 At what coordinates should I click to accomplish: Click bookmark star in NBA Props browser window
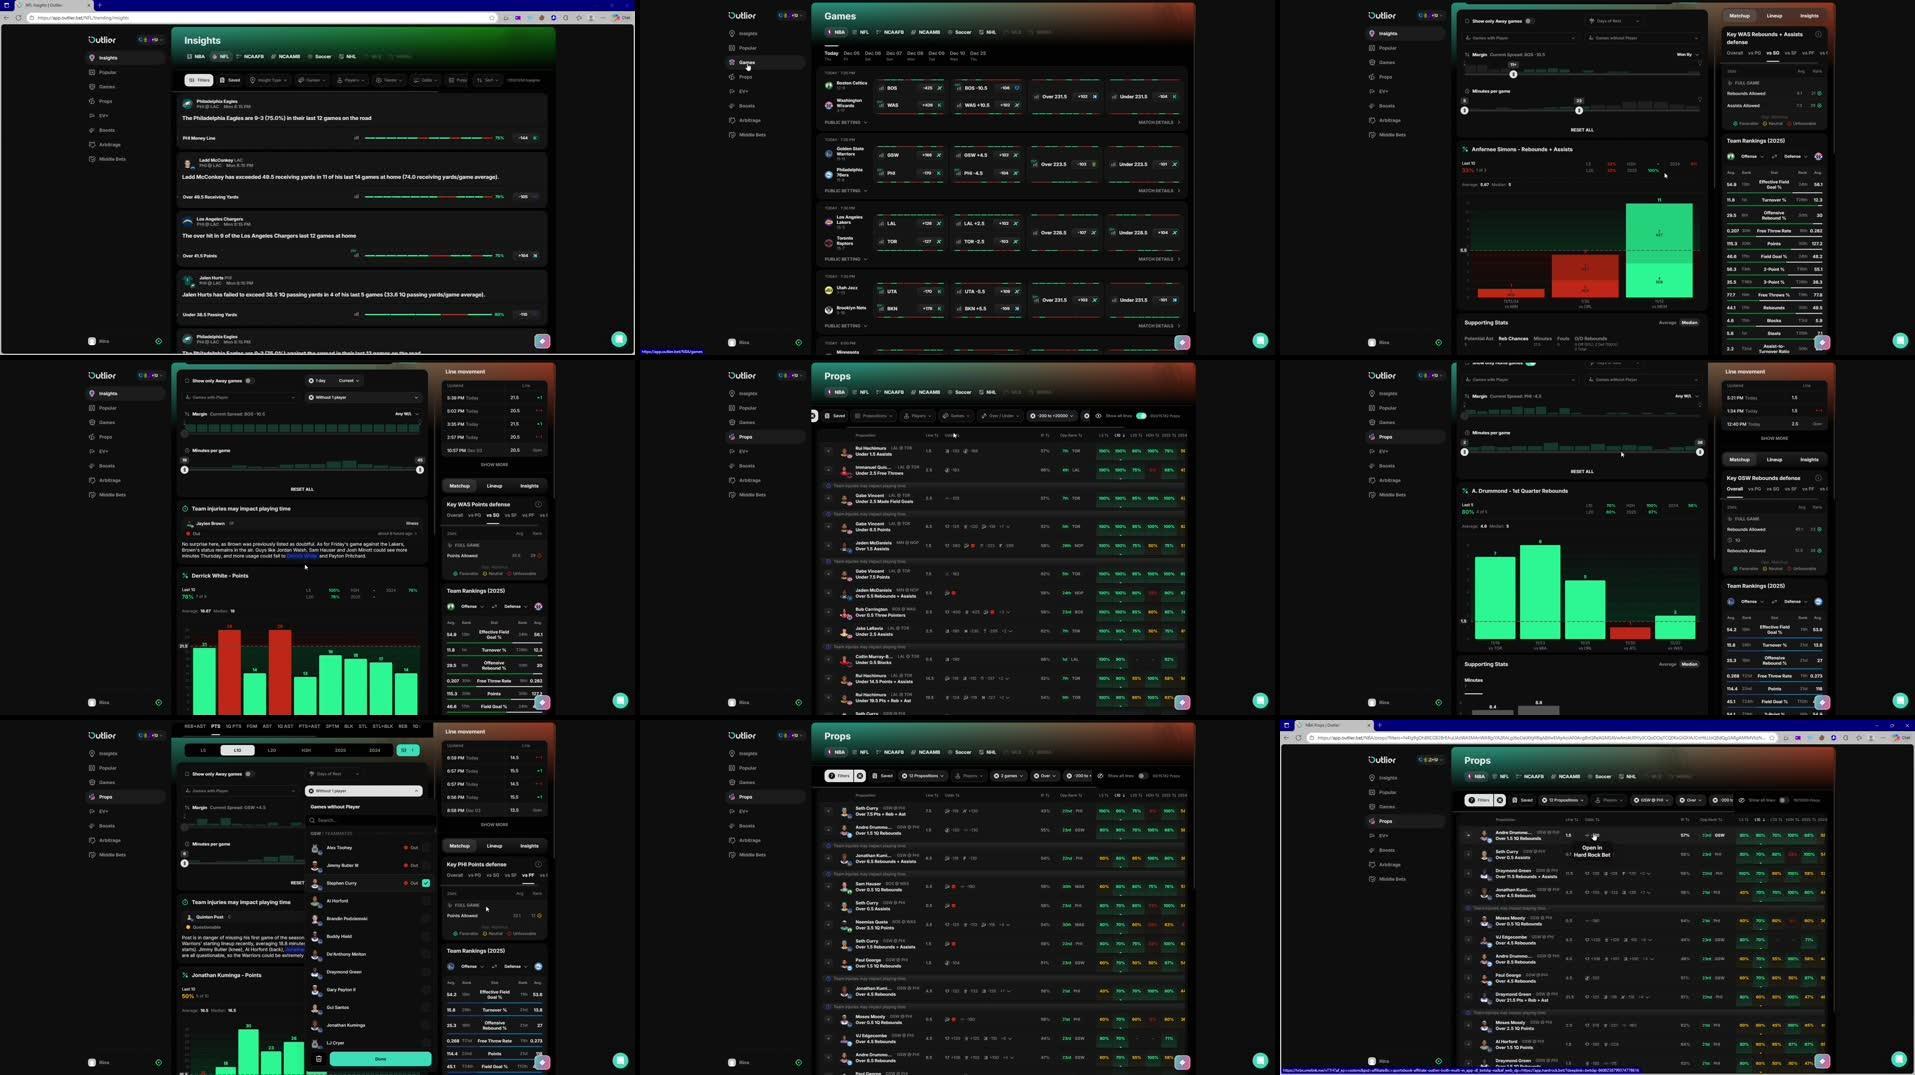(1773, 738)
